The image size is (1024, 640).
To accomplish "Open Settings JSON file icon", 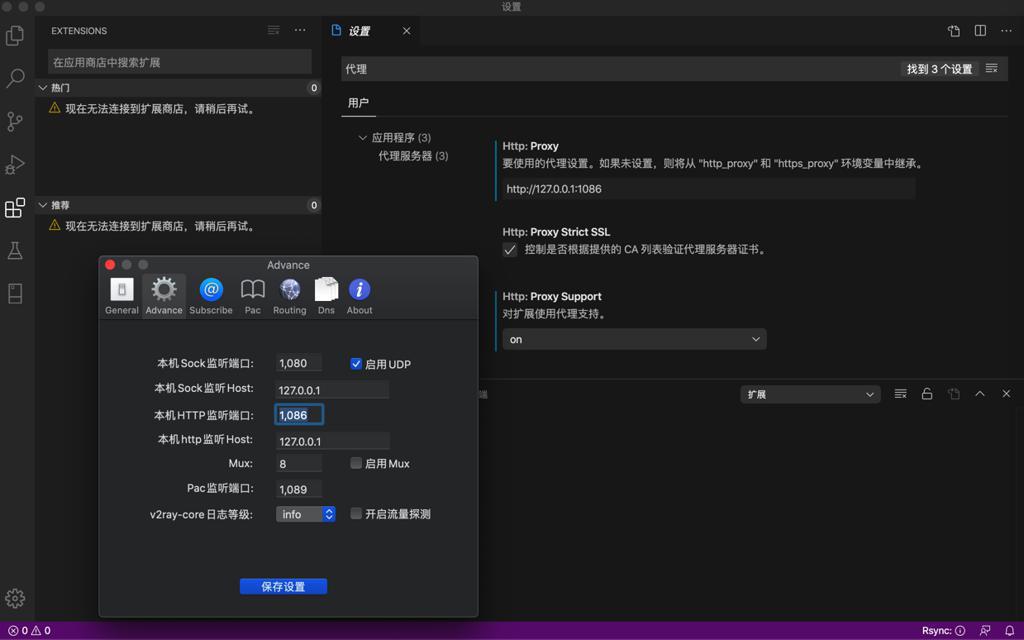I will pos(954,31).
